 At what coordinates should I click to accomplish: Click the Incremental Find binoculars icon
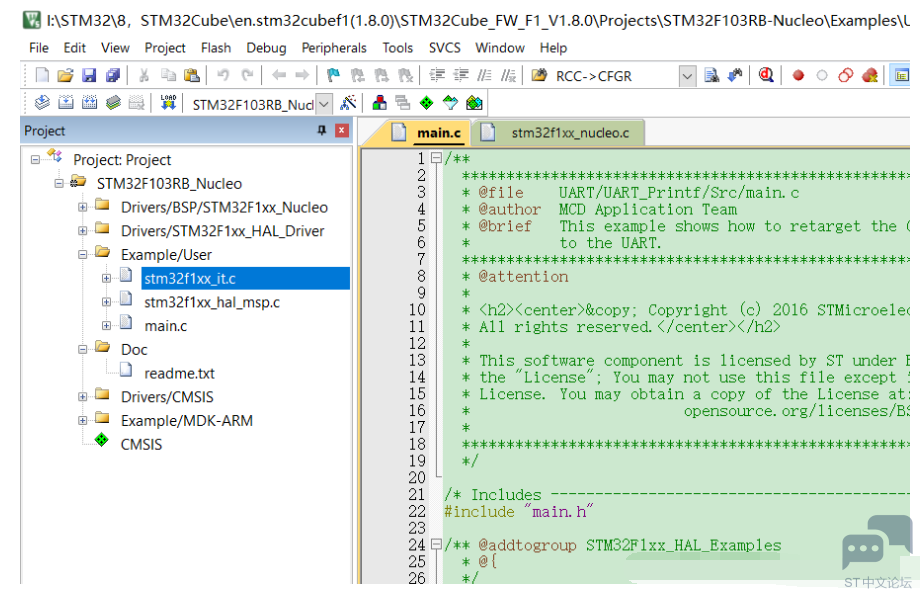tap(735, 75)
